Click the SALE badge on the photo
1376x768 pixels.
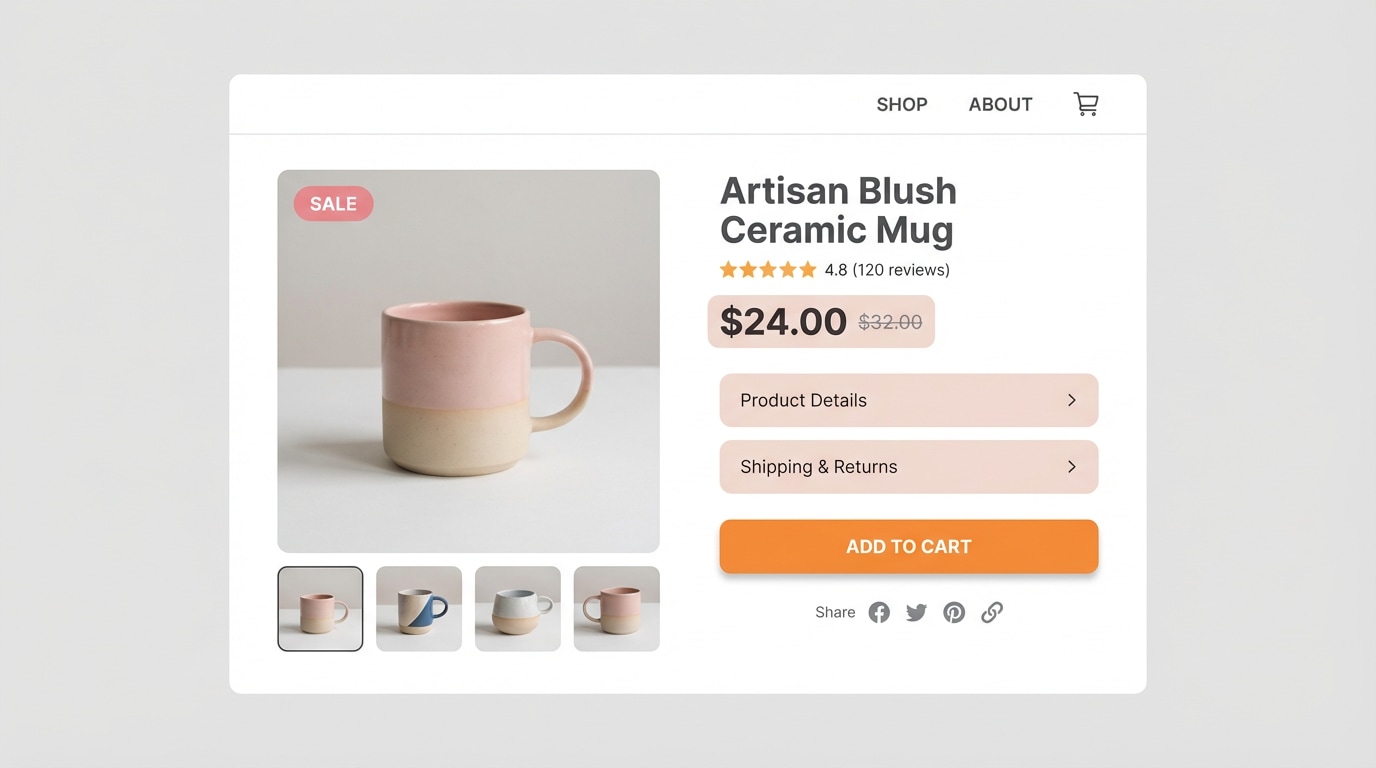[x=332, y=203]
